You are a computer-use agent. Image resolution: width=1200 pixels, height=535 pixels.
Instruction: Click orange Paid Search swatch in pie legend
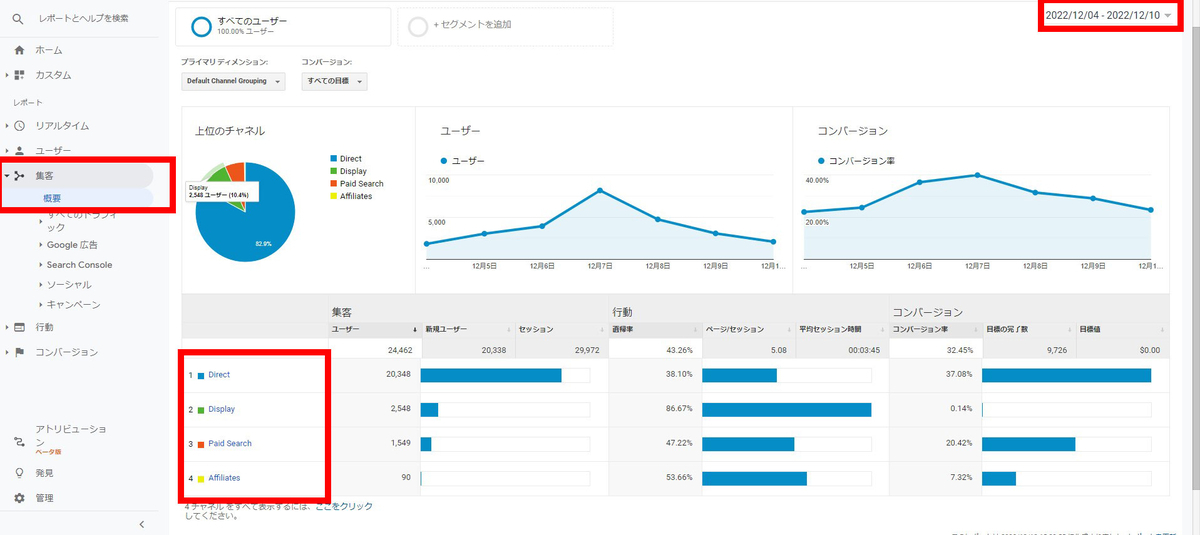point(333,184)
